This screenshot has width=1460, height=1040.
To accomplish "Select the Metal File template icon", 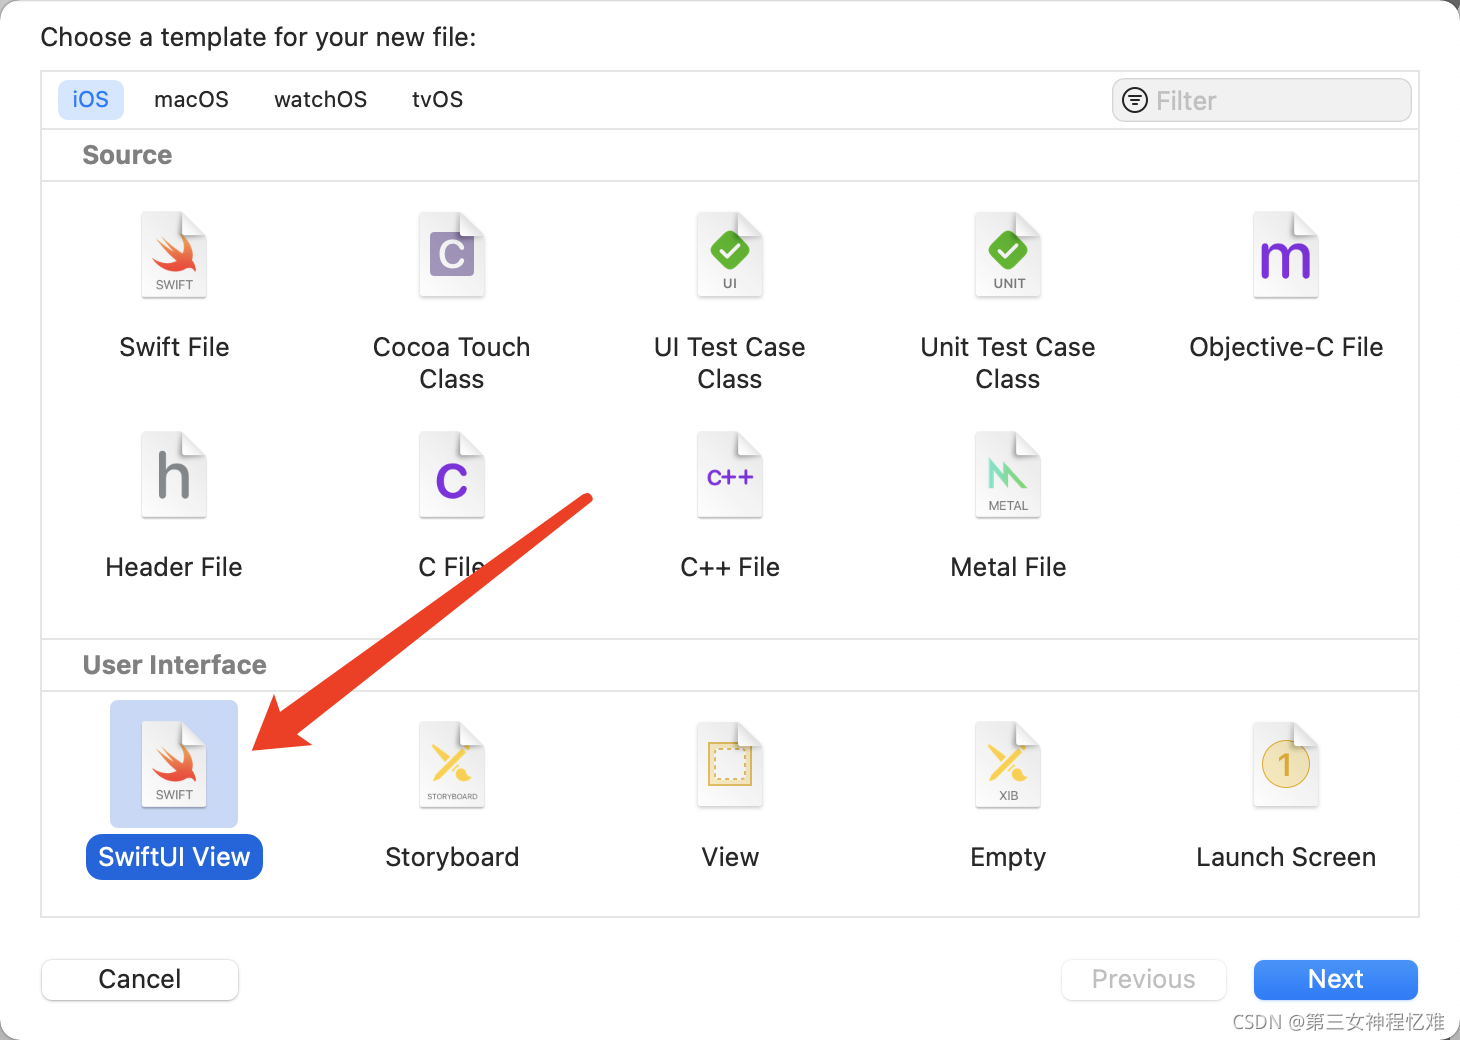I will [1008, 475].
